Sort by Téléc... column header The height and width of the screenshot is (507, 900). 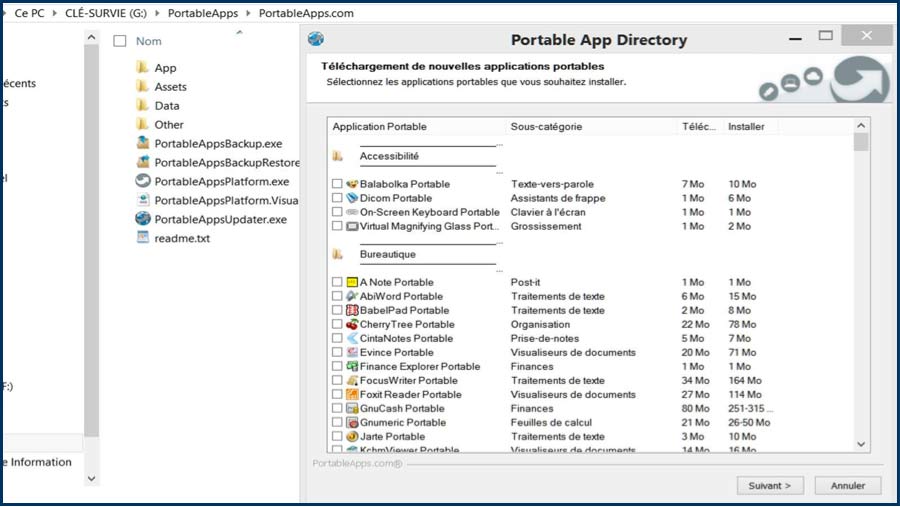700,126
